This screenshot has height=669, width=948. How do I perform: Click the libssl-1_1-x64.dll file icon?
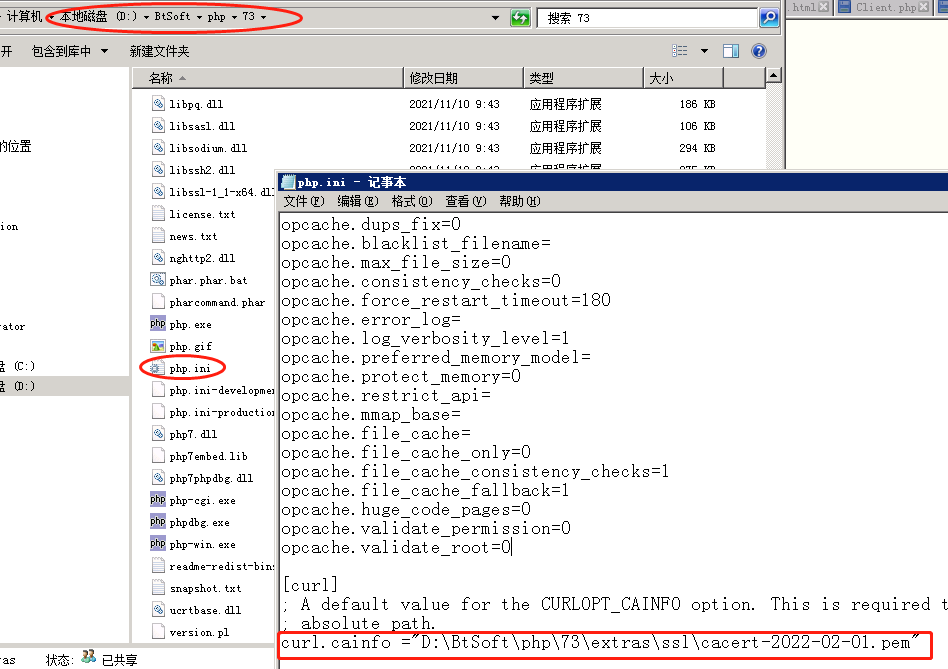(x=158, y=192)
